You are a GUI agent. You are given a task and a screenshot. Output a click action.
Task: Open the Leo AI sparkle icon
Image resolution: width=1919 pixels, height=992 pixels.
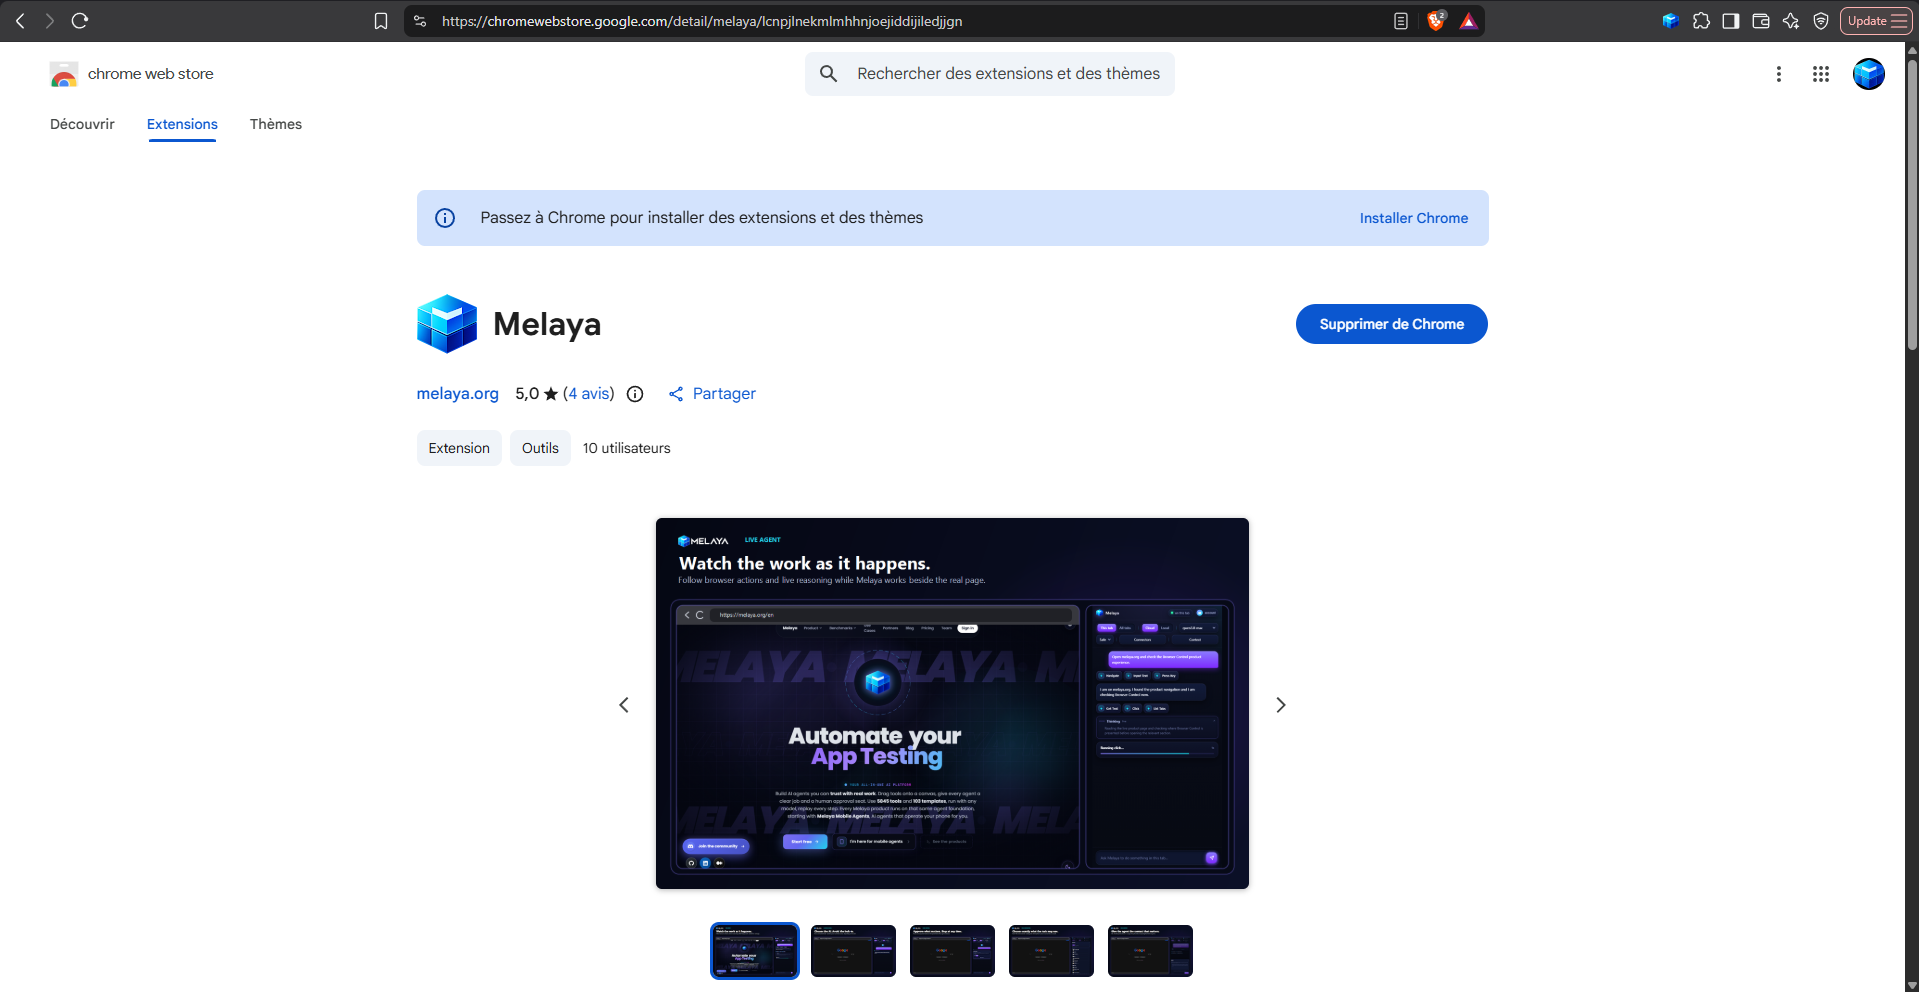pos(1791,21)
